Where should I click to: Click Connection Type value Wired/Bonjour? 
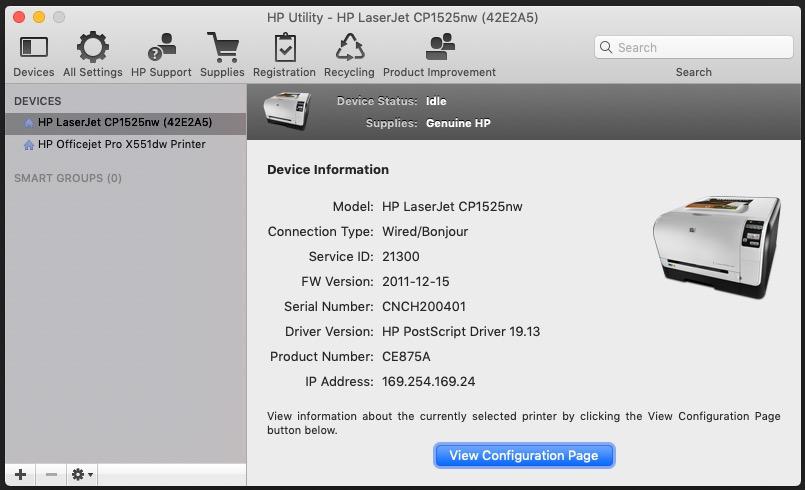click(425, 232)
